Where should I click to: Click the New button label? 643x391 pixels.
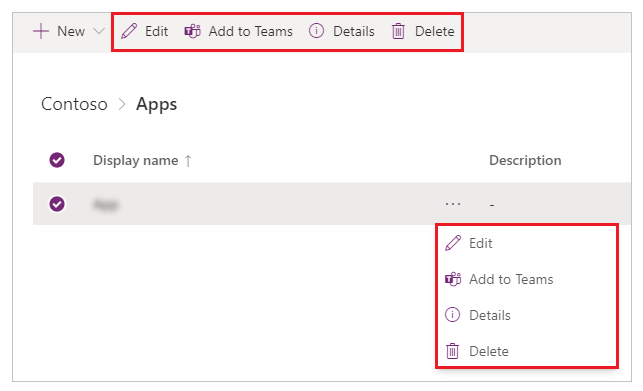71,31
